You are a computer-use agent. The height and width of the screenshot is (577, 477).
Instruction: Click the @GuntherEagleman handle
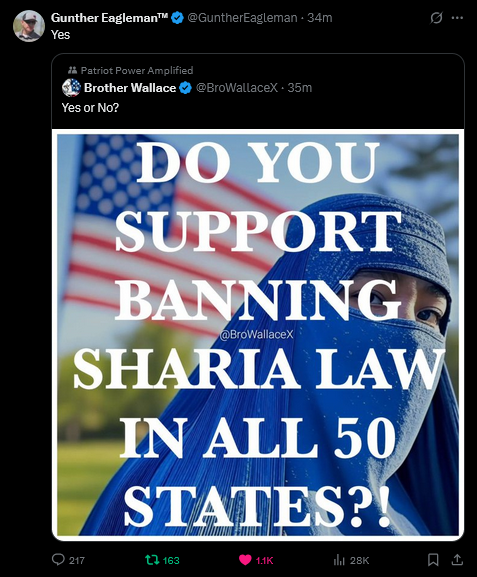coord(242,18)
